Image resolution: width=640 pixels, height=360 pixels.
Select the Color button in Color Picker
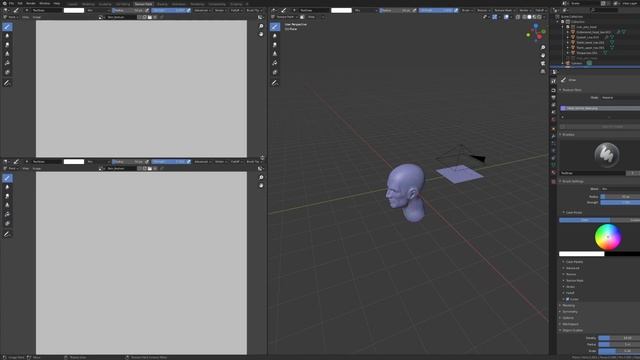(584, 220)
